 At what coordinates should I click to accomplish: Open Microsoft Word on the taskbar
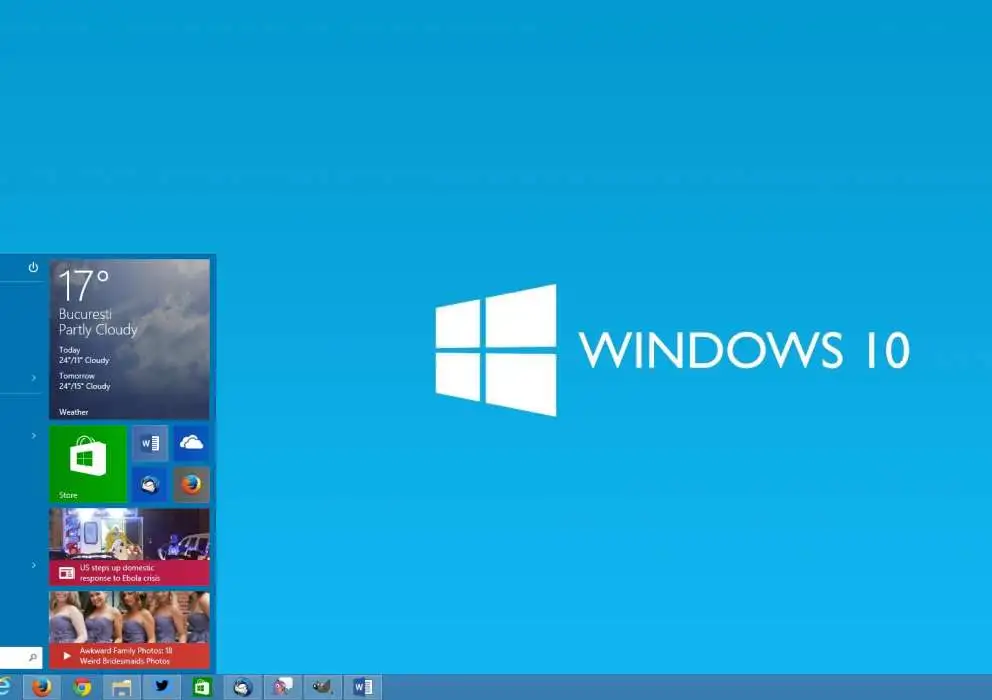(x=363, y=687)
